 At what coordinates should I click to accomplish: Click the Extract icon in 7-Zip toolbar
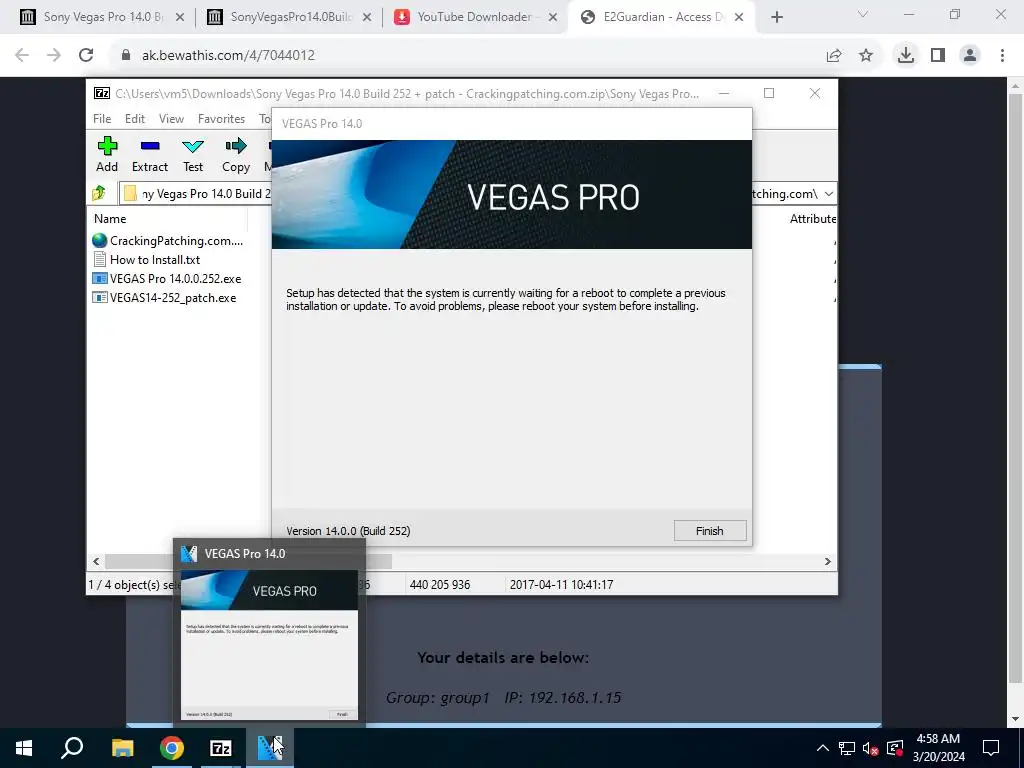150,154
